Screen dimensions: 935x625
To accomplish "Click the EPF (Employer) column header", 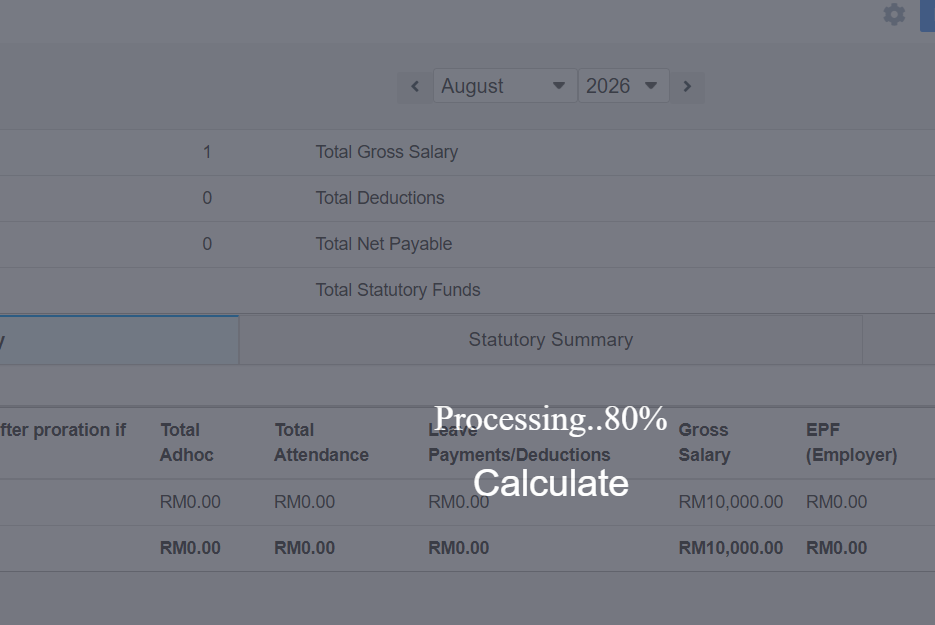I will coord(852,443).
